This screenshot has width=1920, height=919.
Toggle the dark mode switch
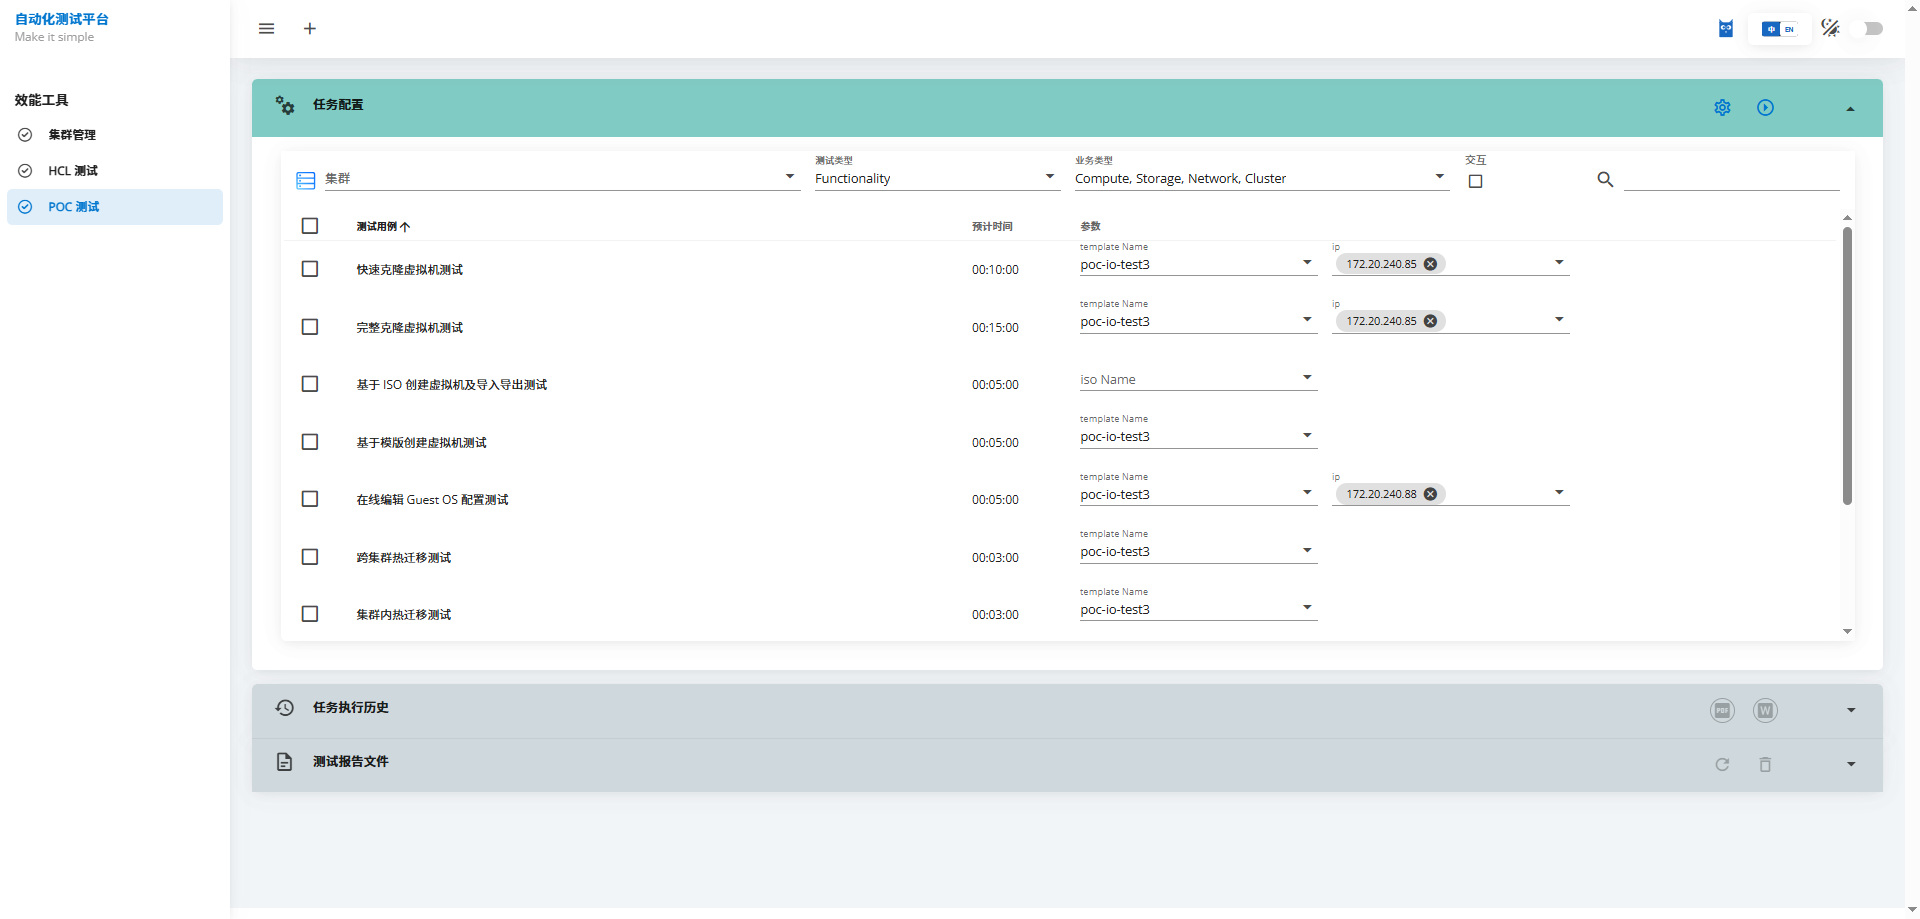(x=1866, y=29)
